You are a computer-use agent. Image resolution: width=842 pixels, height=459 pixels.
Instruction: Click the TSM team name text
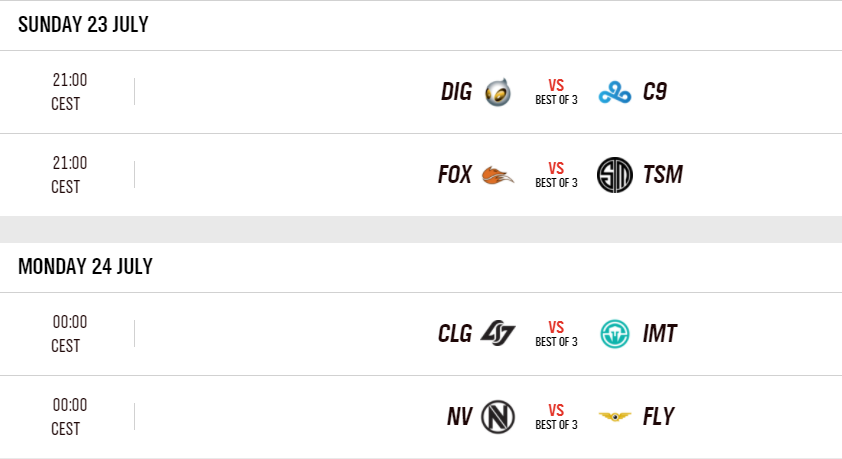[663, 175]
